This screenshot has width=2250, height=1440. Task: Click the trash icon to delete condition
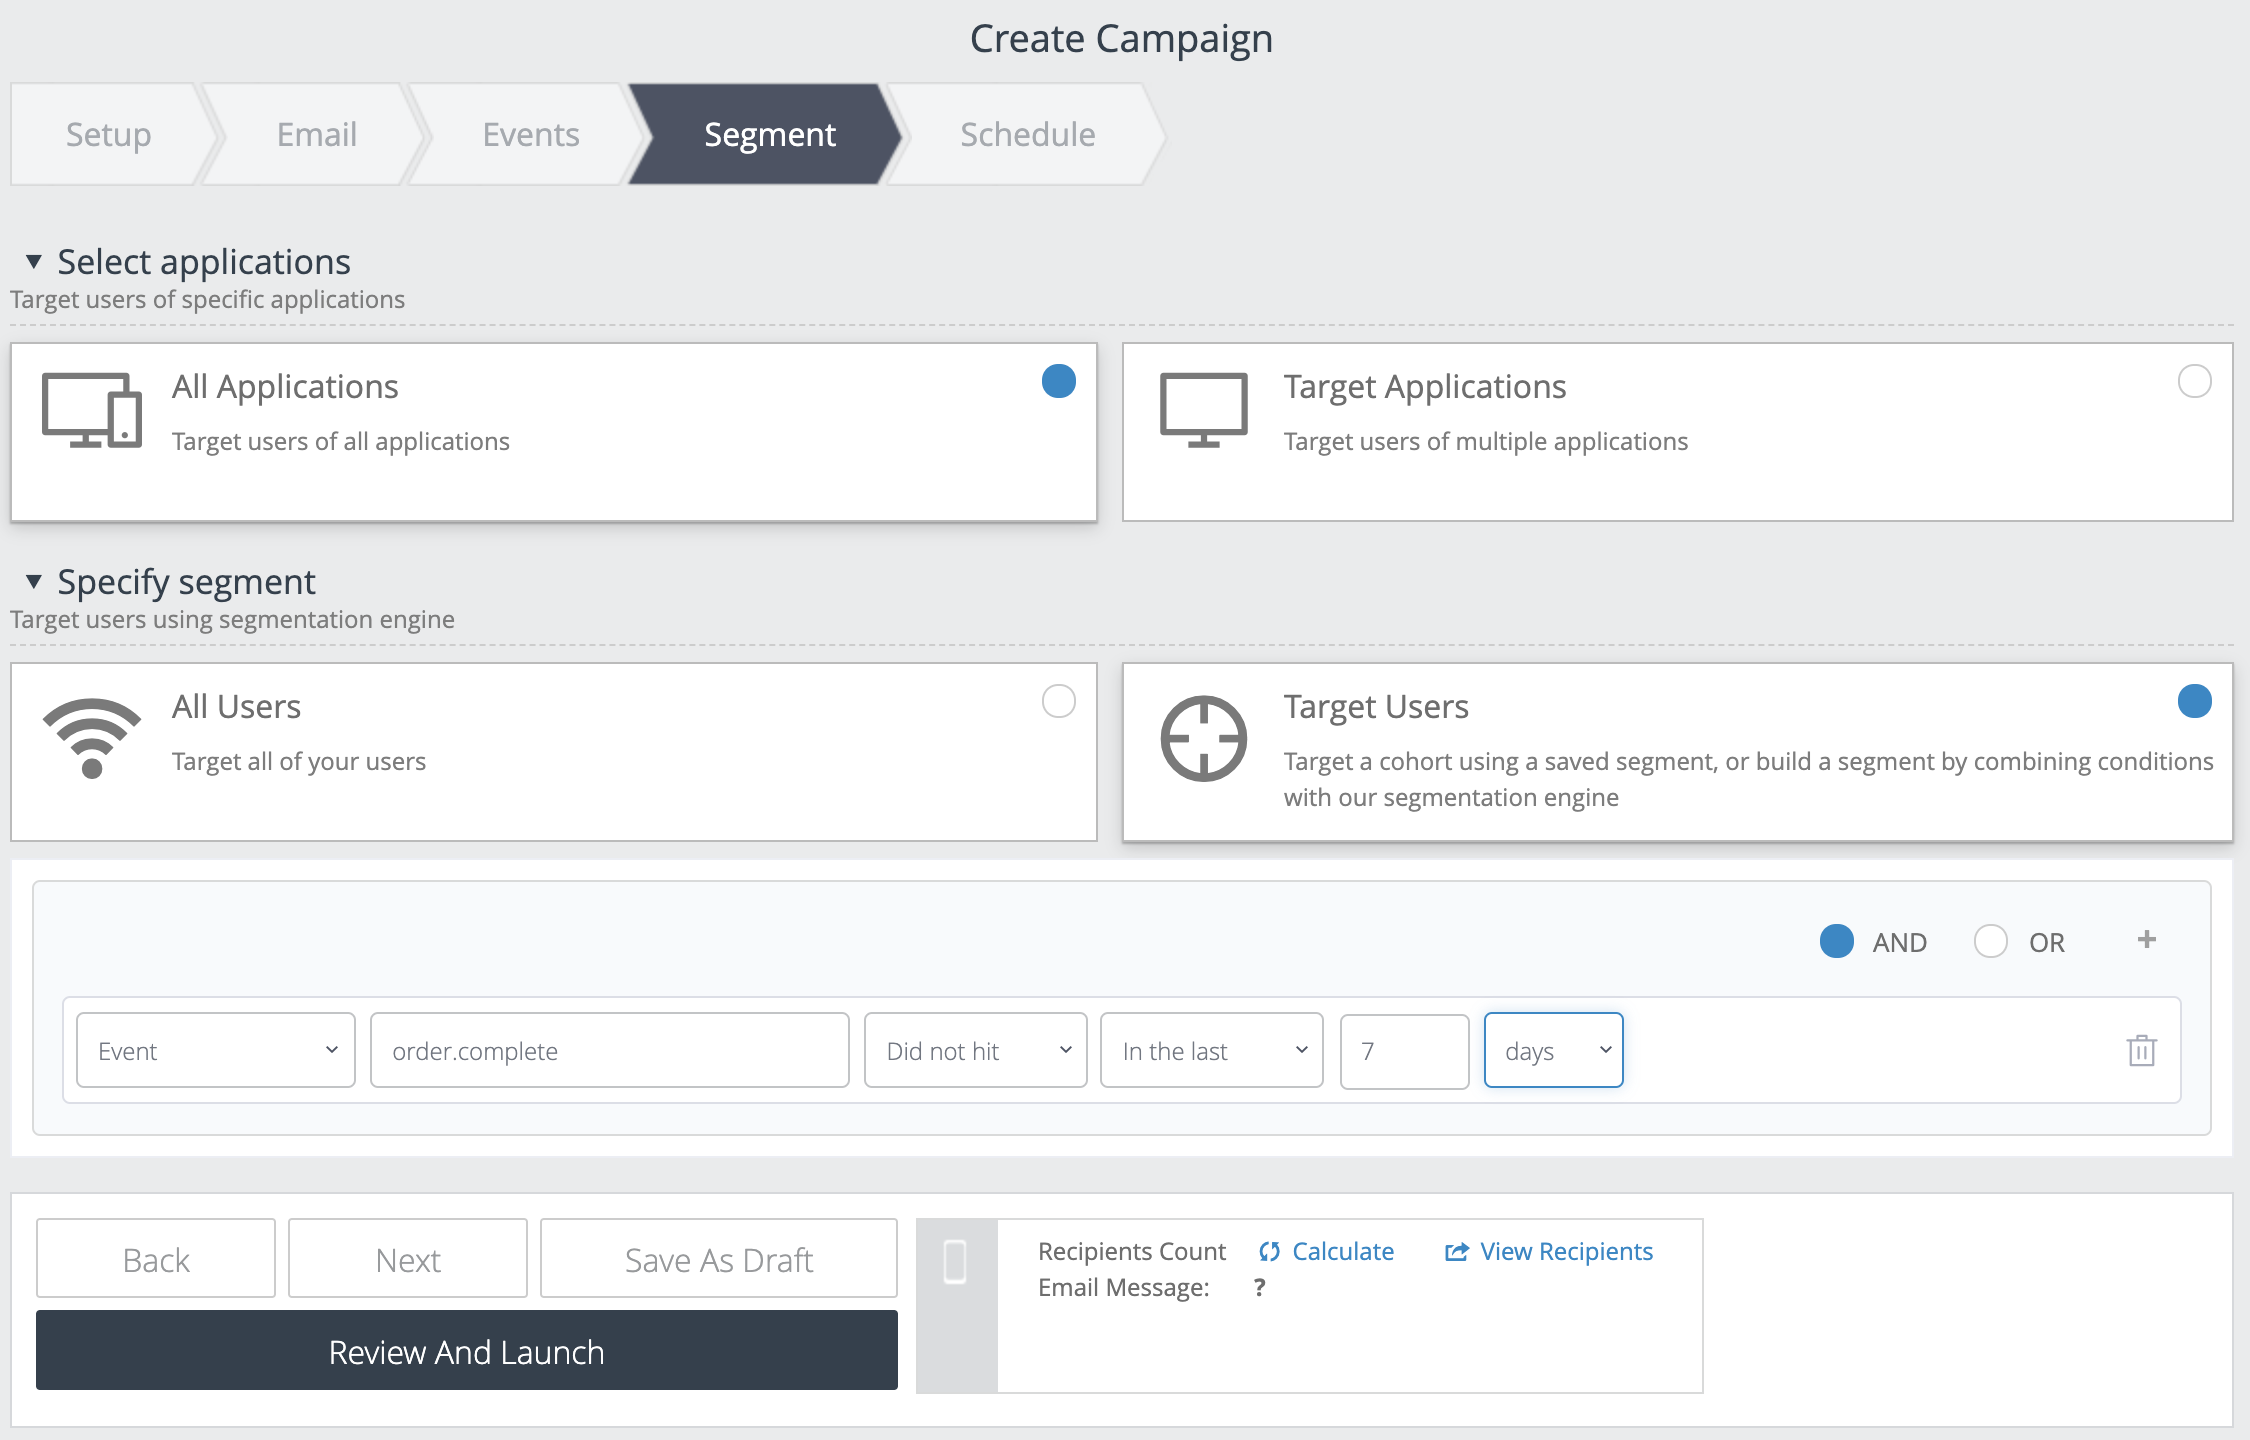2141,1050
